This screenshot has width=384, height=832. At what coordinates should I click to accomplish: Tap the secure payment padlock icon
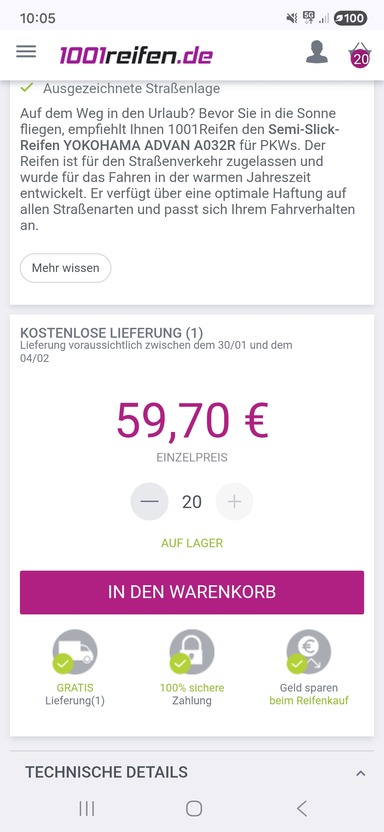pos(192,652)
